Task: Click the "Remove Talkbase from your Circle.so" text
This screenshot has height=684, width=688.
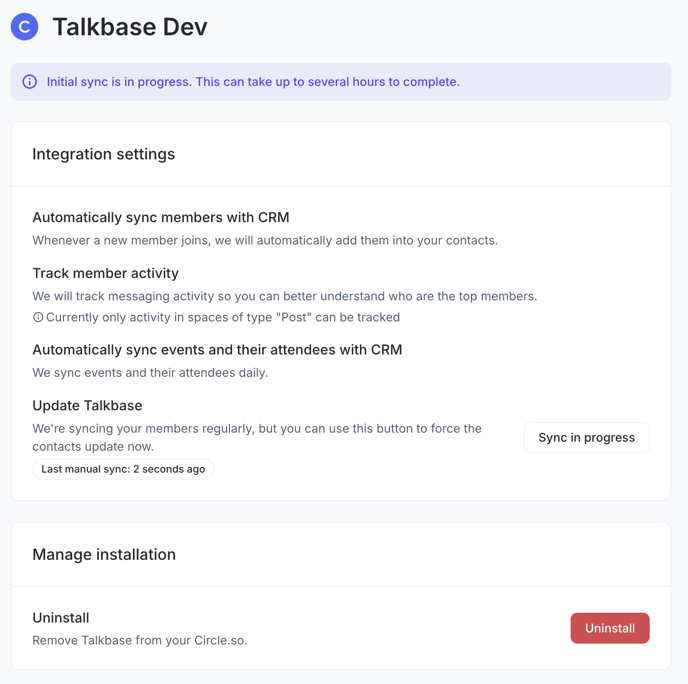Action: [140, 640]
